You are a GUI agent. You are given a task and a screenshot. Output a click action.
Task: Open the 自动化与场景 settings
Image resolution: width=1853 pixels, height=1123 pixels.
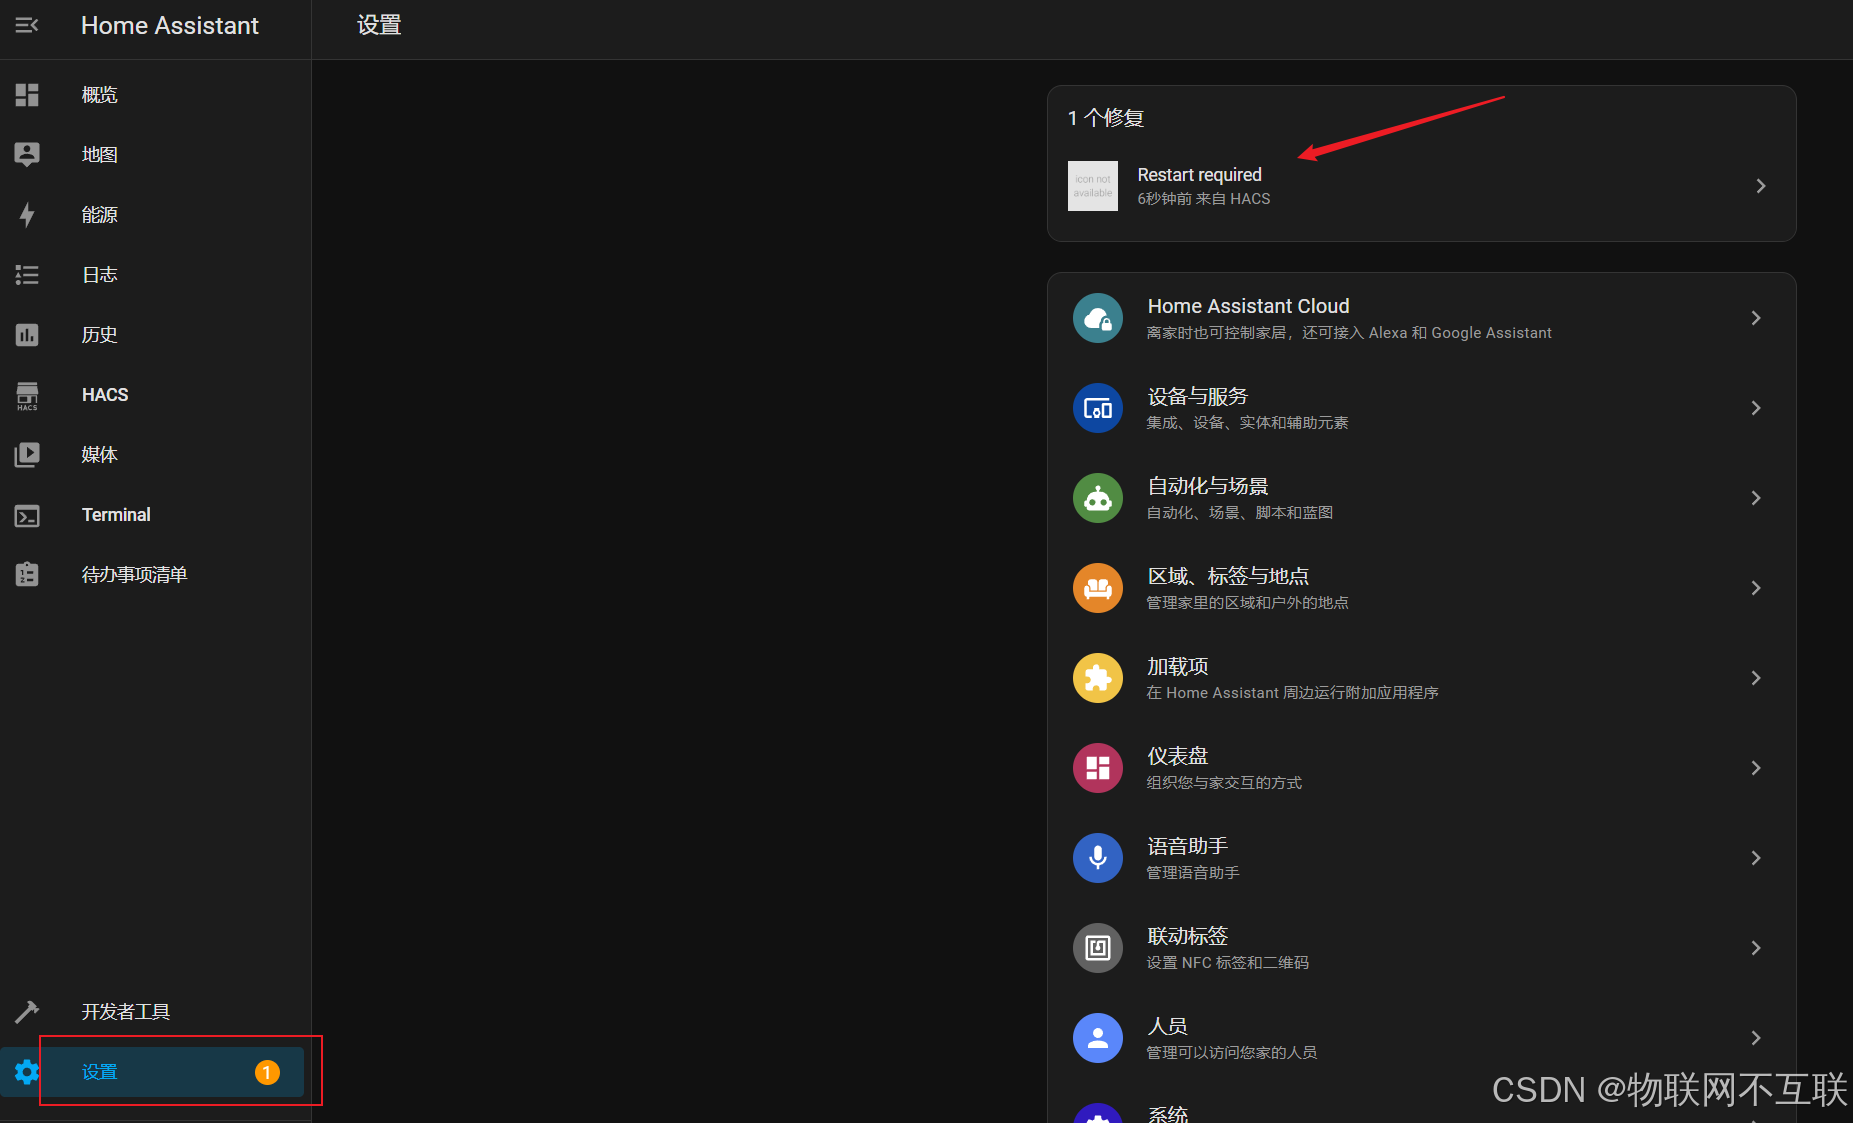pyautogui.click(x=1421, y=498)
